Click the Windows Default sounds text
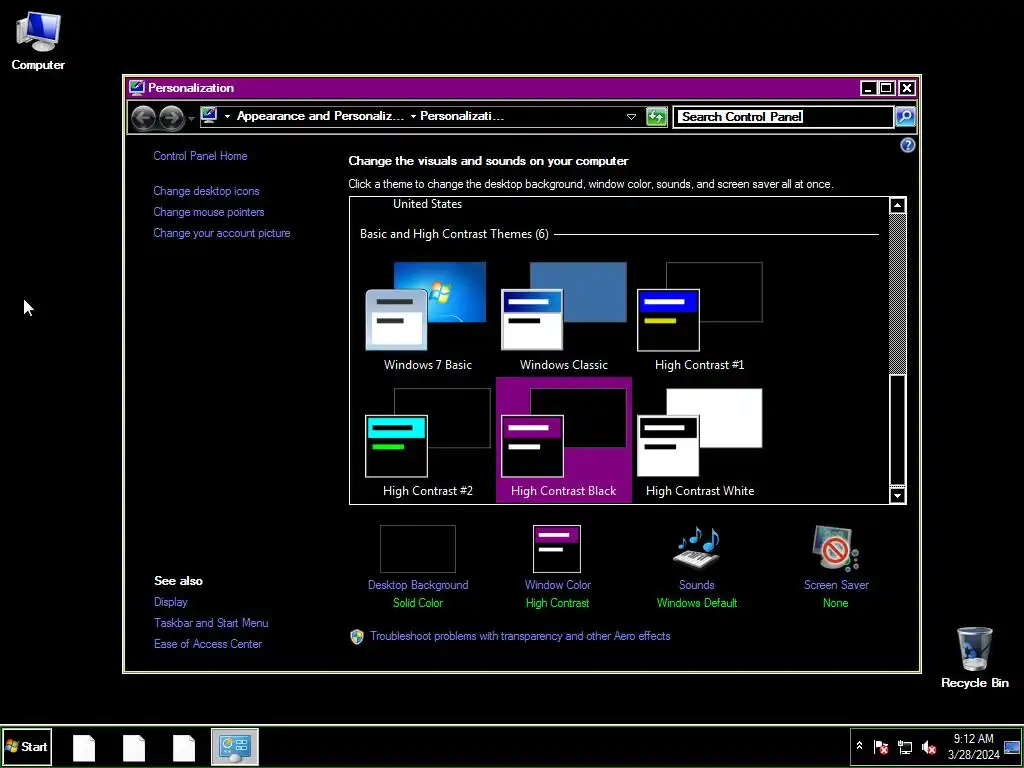The image size is (1024, 768). tap(697, 603)
